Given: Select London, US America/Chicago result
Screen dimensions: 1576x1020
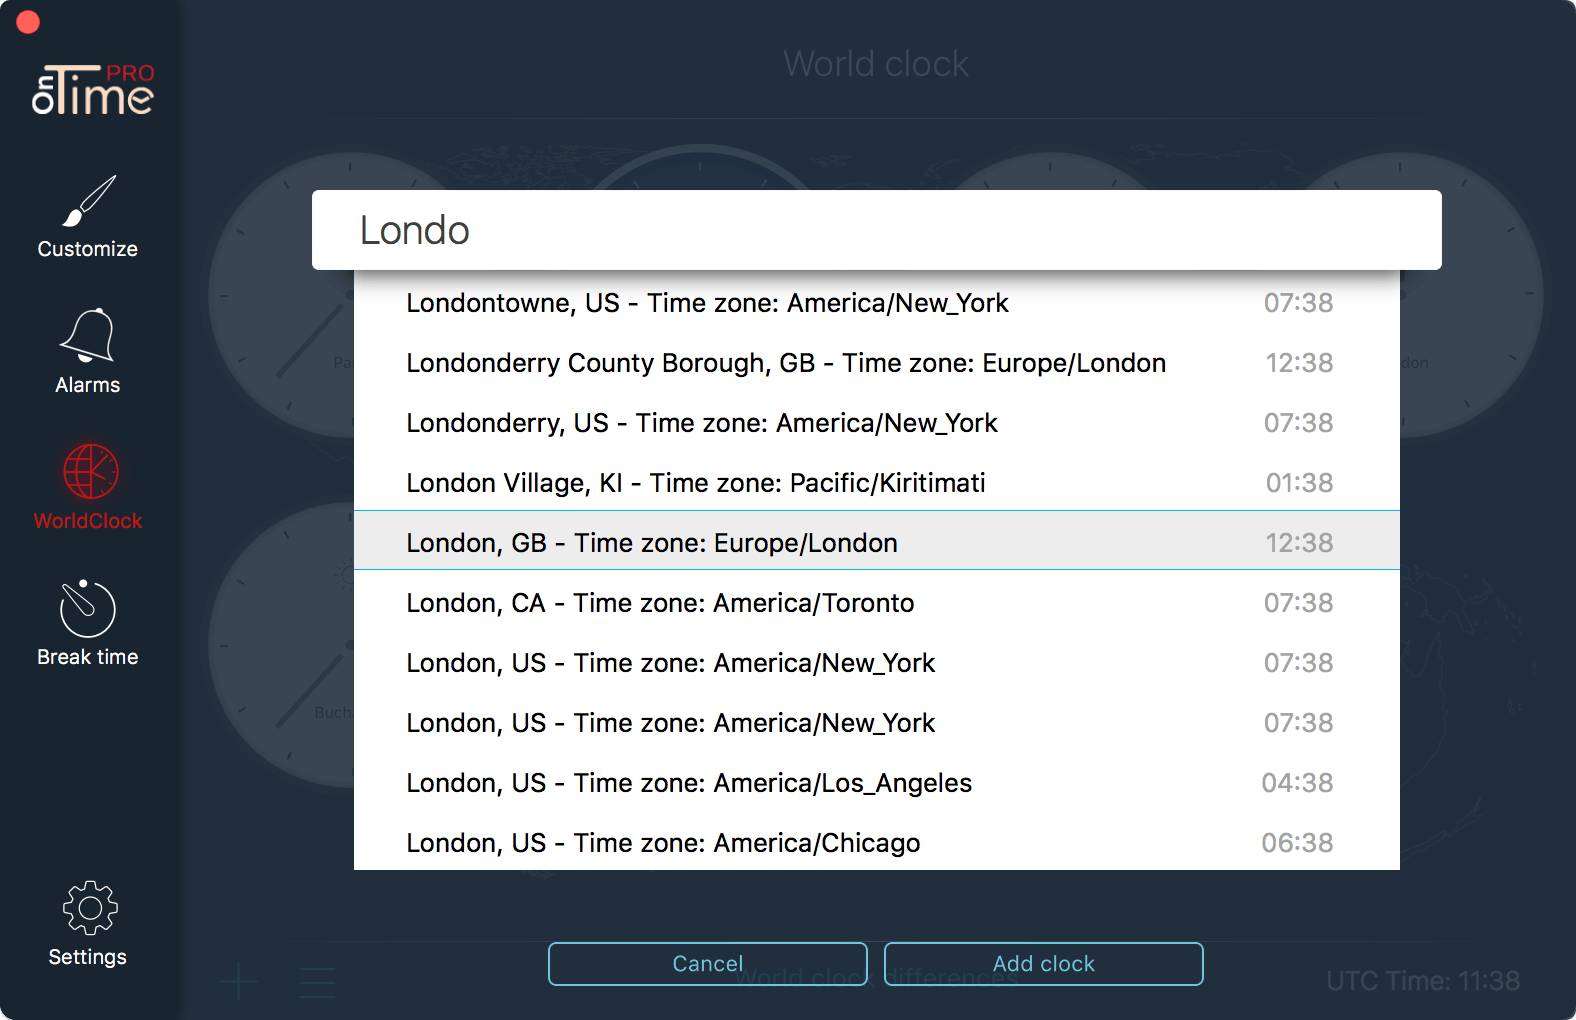Looking at the screenshot, I should (x=877, y=843).
